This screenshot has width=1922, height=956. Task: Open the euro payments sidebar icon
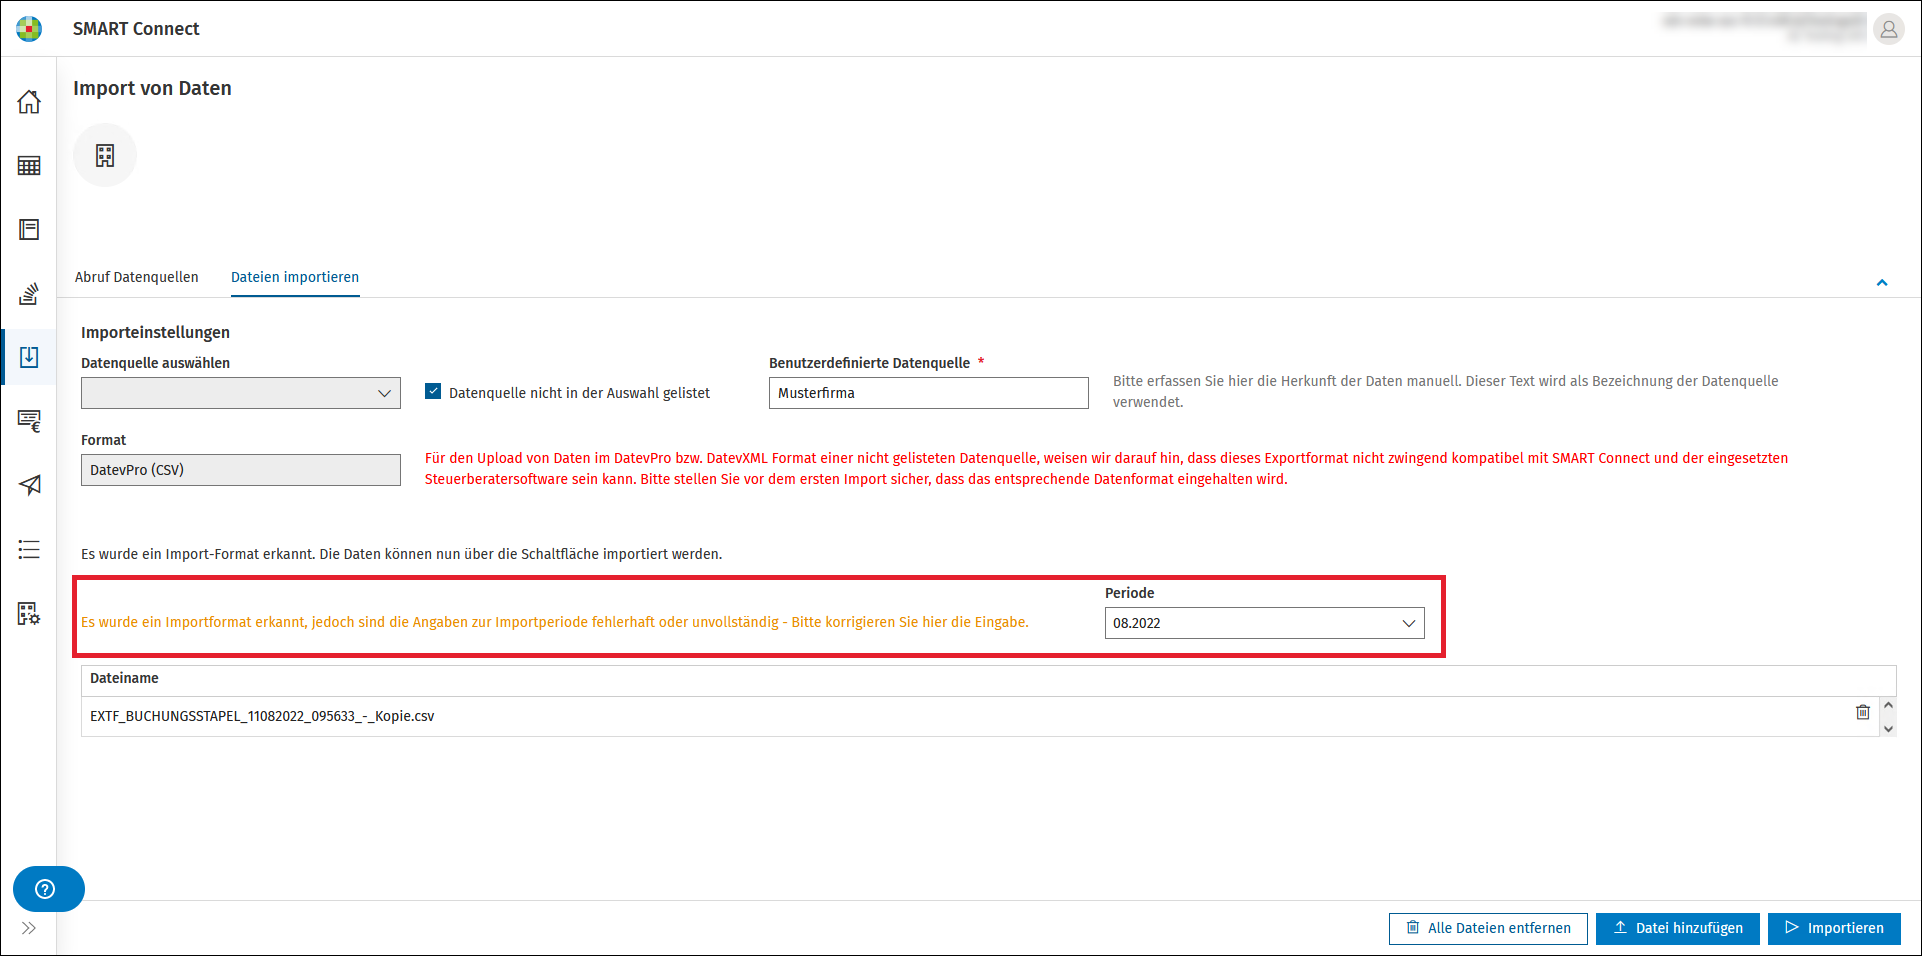pos(29,421)
